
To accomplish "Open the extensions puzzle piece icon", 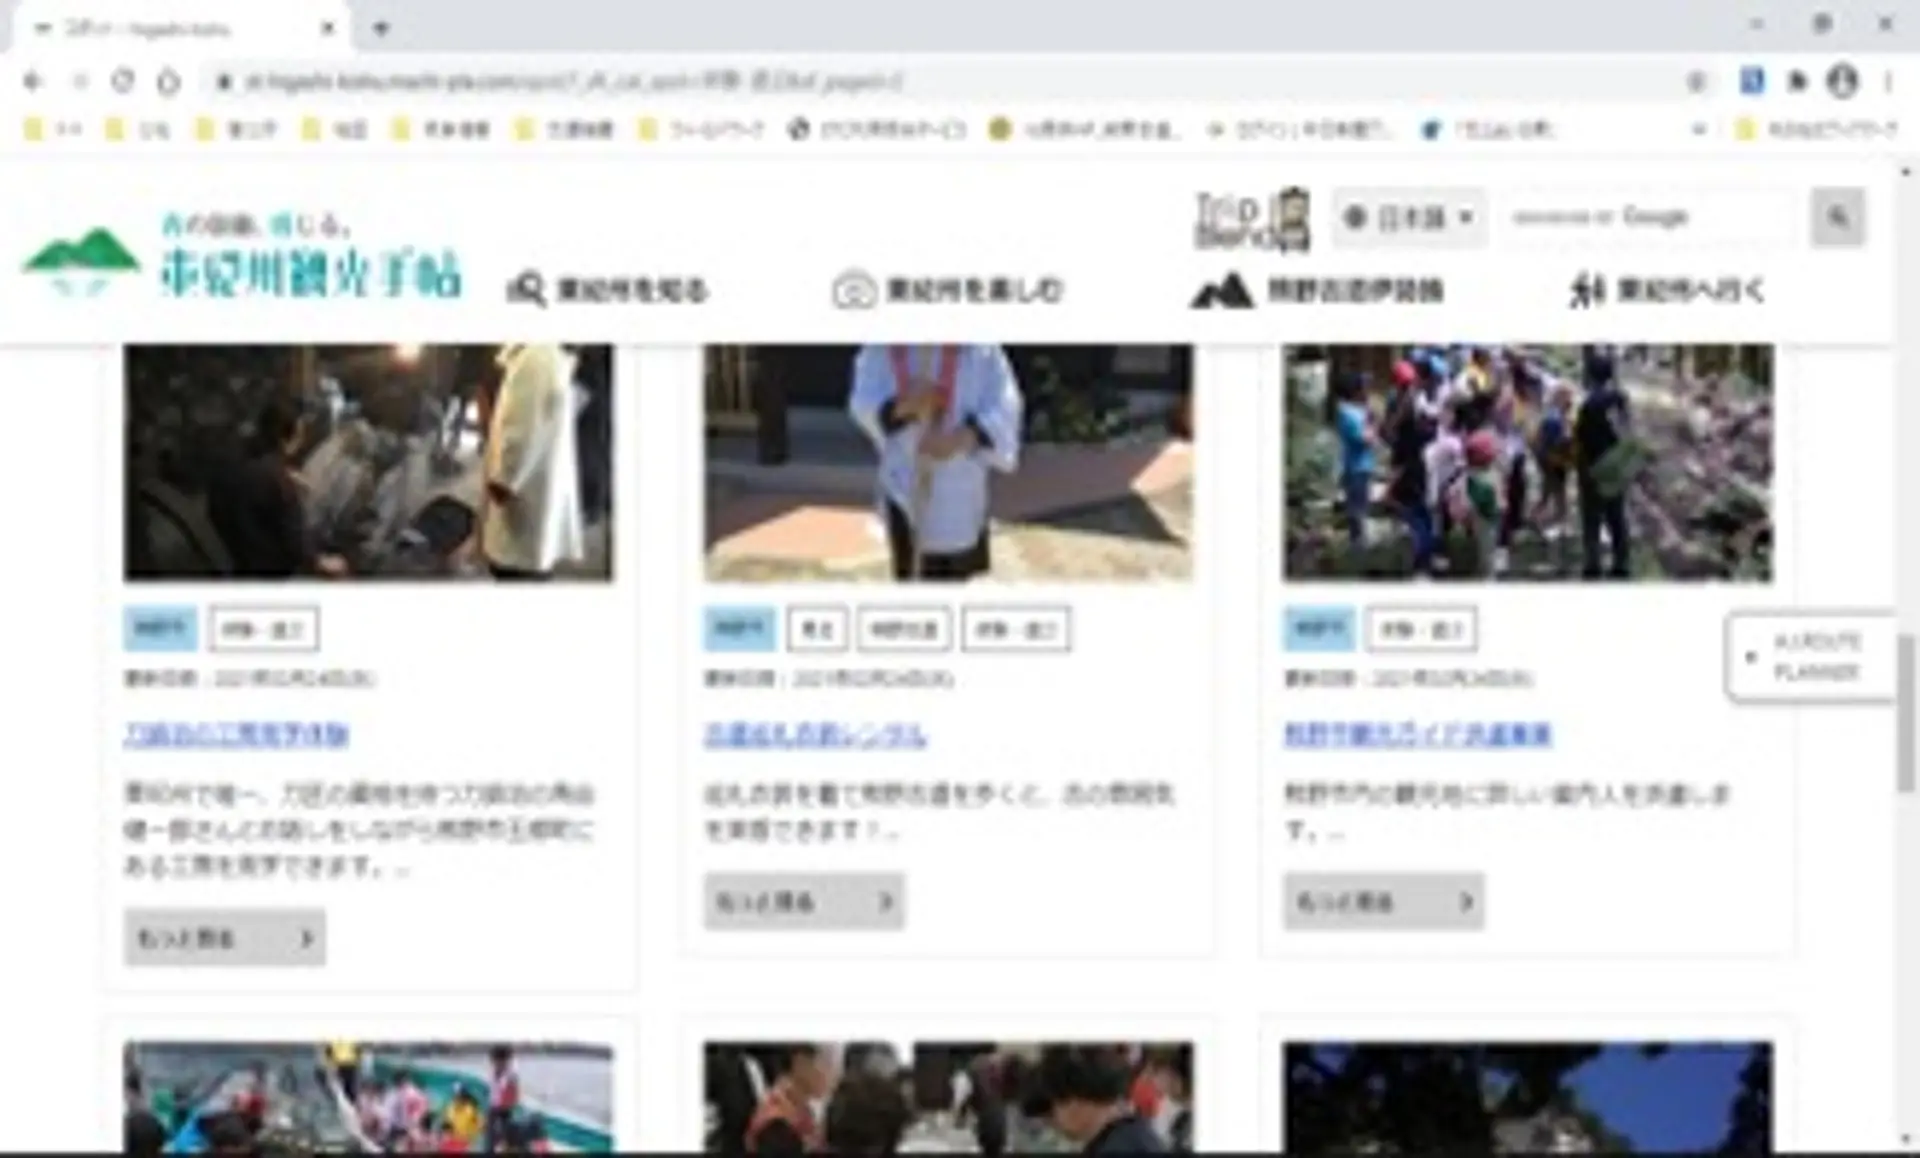I will [1797, 81].
